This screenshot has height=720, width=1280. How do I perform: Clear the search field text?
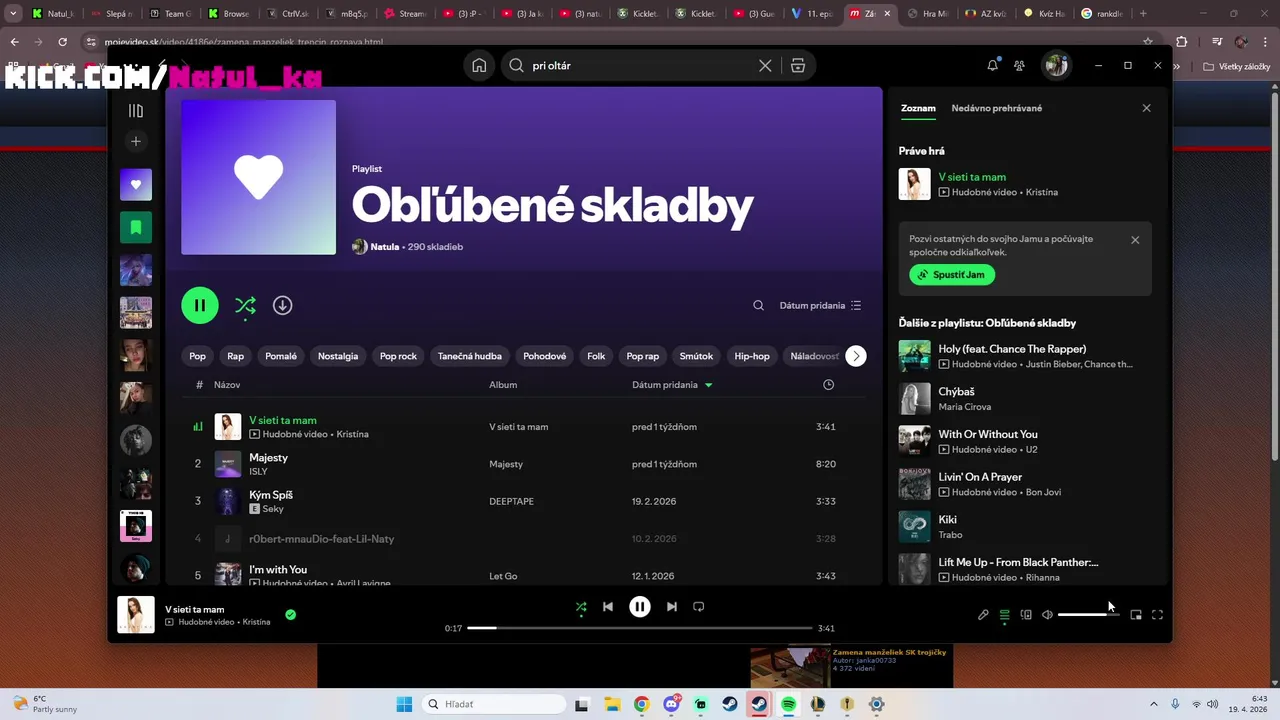click(x=765, y=65)
